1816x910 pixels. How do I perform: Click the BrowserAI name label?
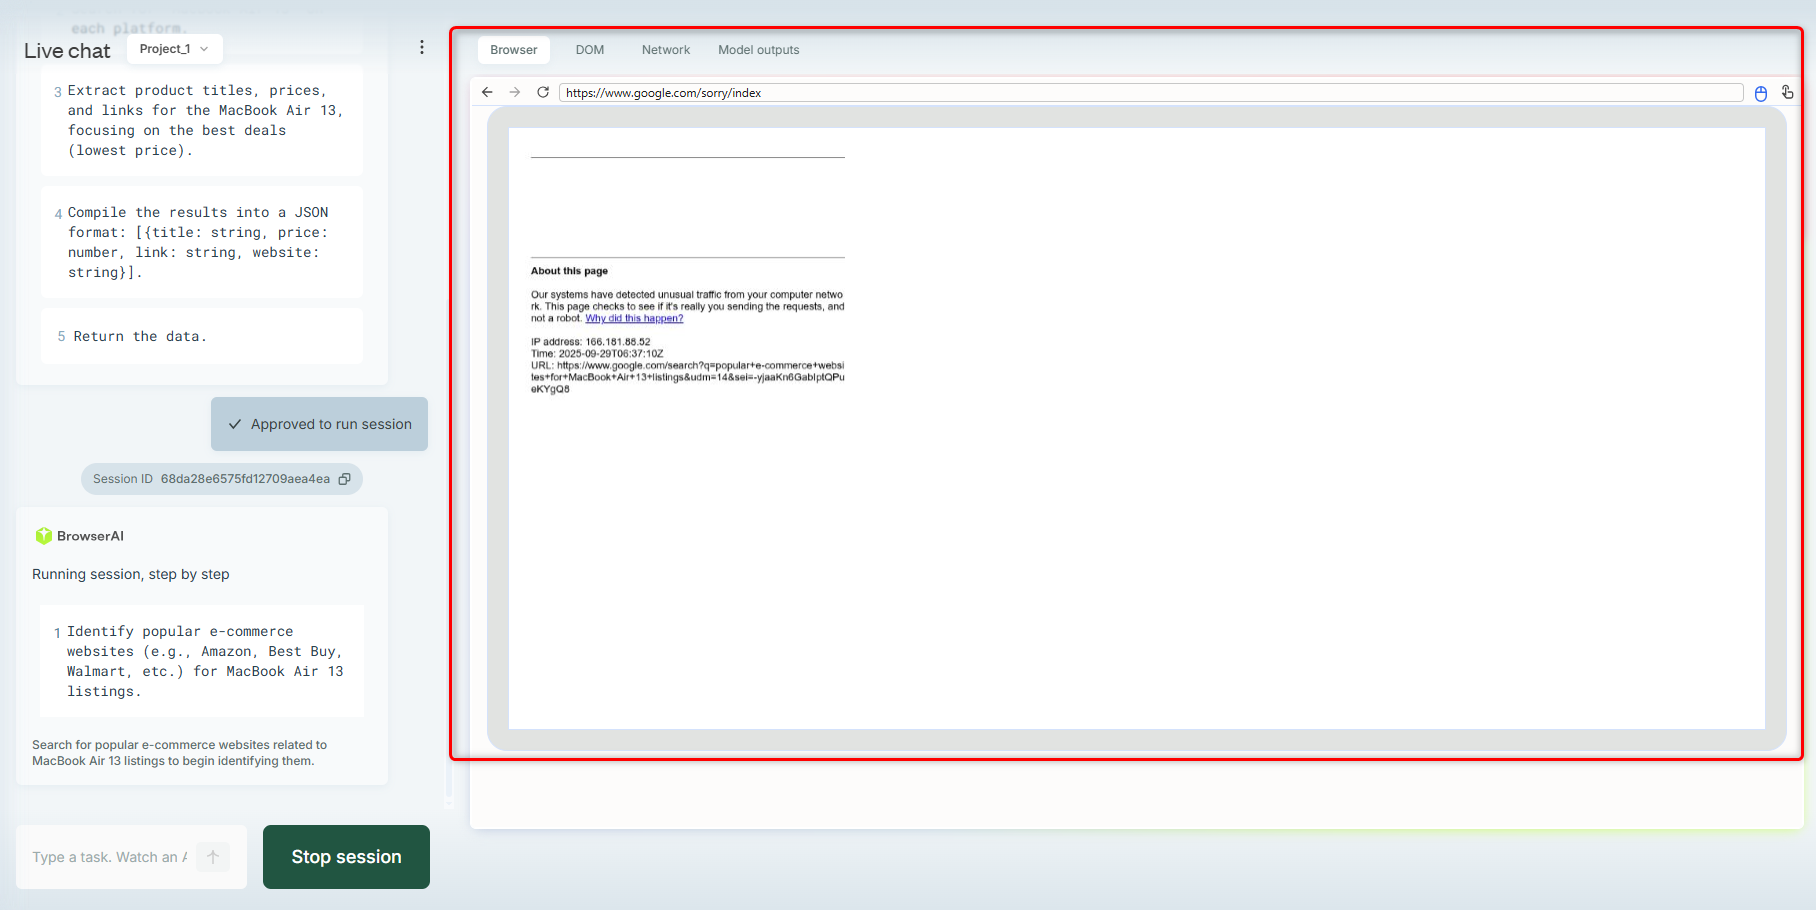pyautogui.click(x=90, y=536)
